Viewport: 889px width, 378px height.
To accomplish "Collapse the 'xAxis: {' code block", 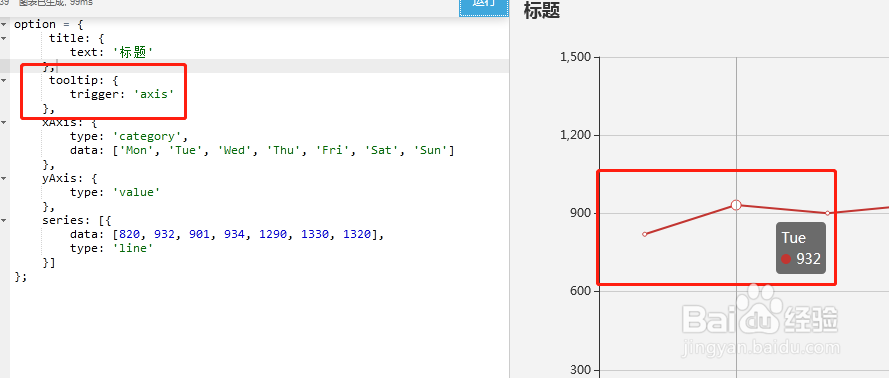I will tap(4, 122).
